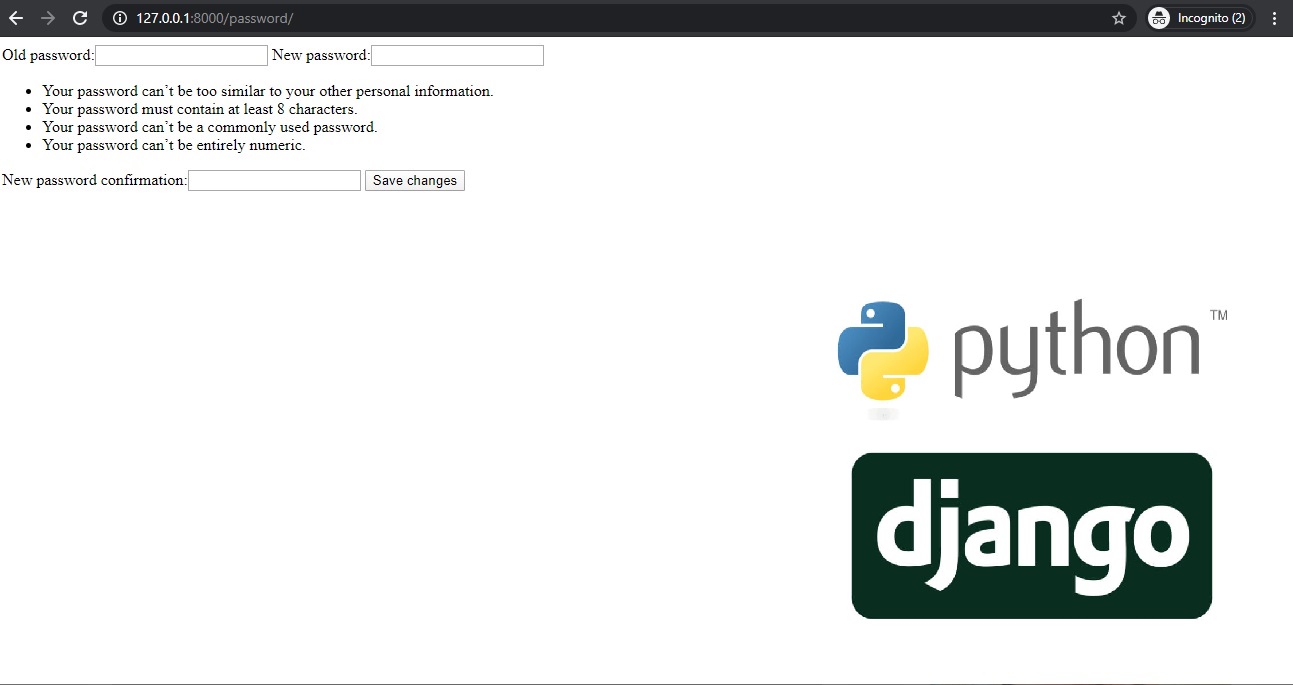The height and width of the screenshot is (685, 1293).
Task: Click the personal information requirement text
Action: (268, 91)
